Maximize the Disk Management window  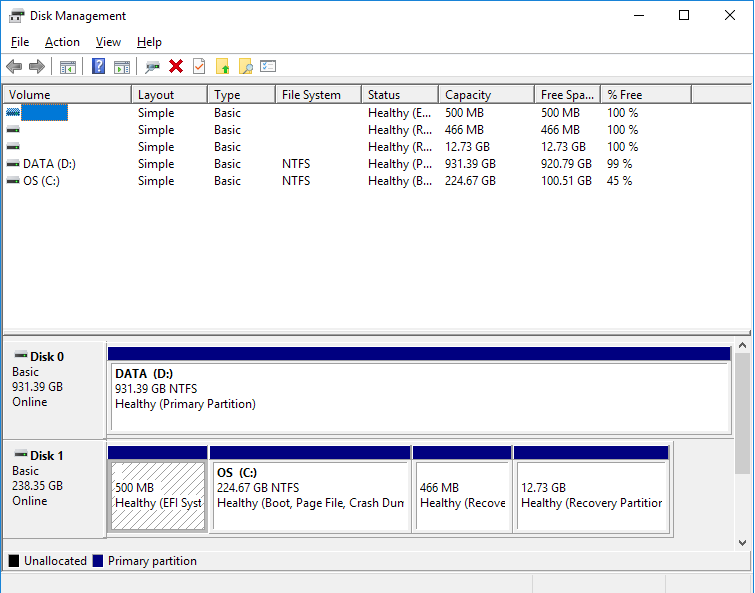(684, 15)
